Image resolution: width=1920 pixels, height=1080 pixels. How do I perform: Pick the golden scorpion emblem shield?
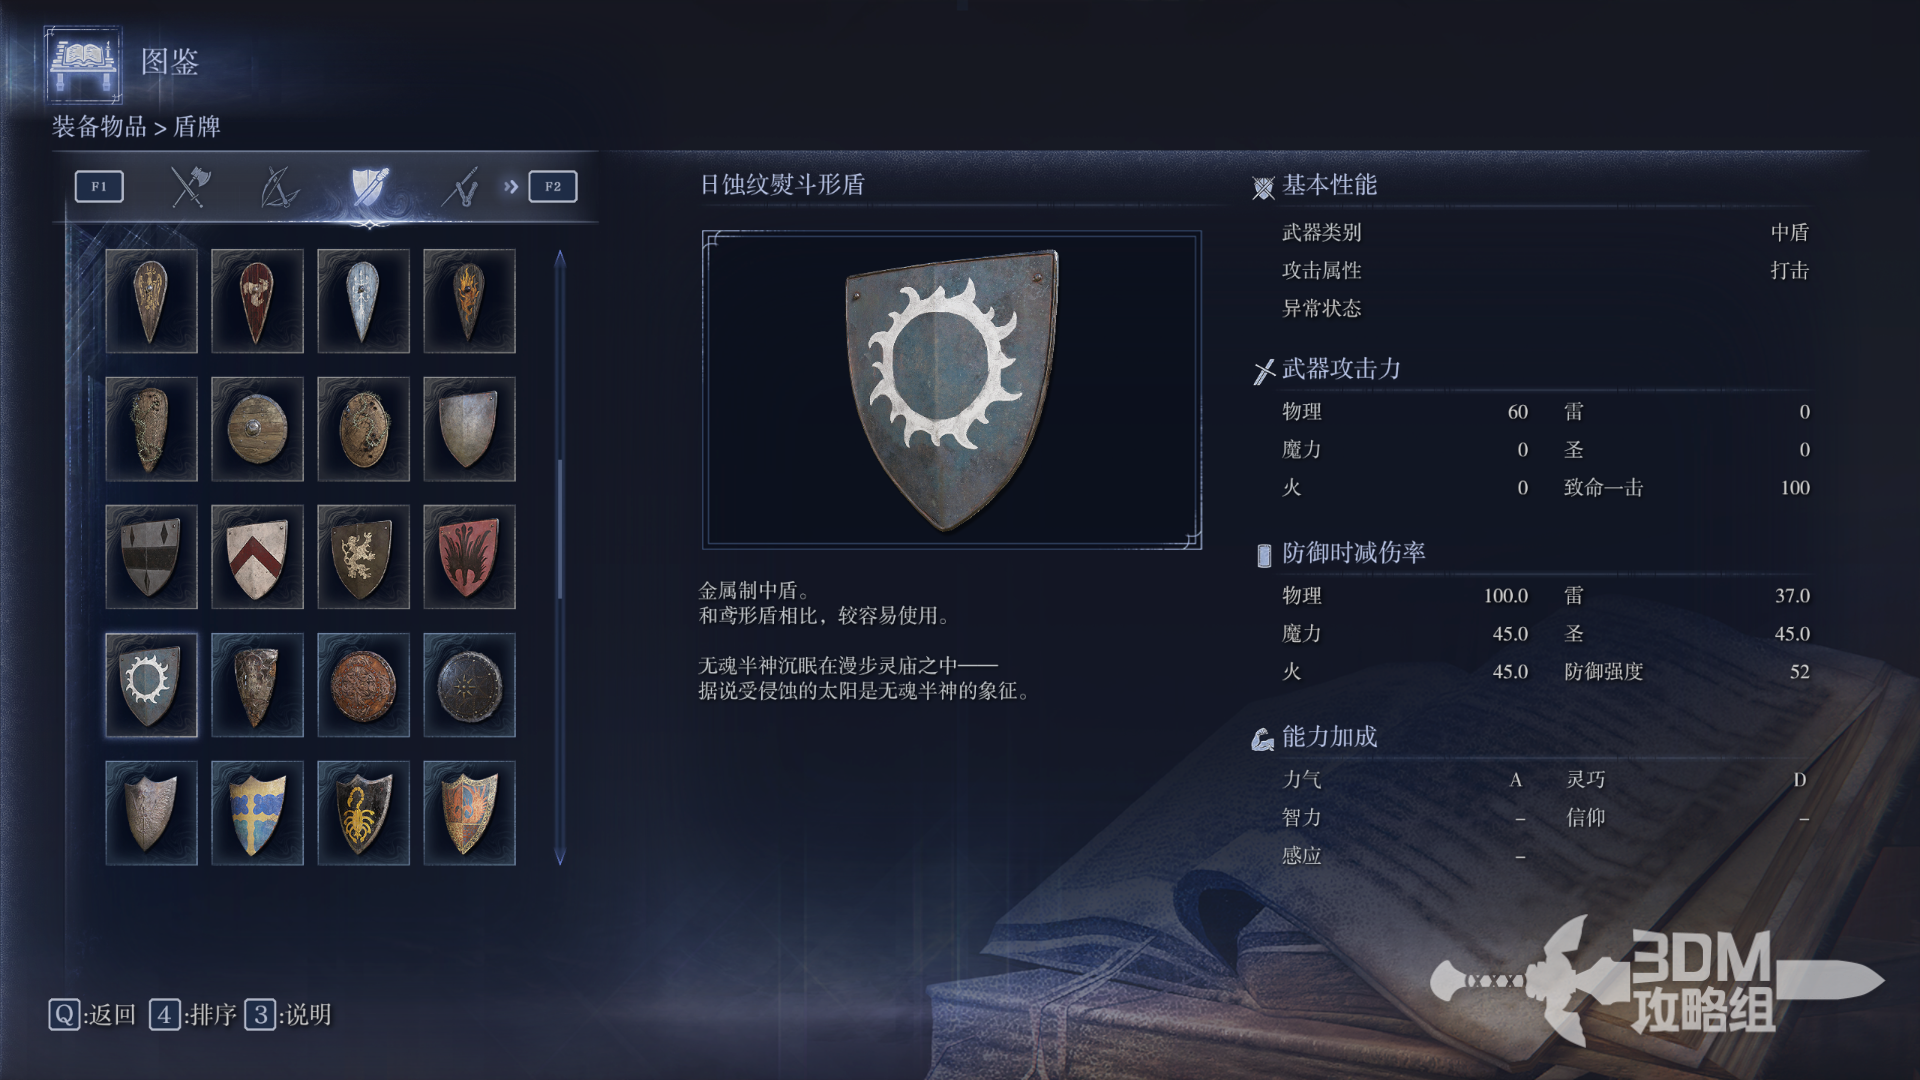pyautogui.click(x=363, y=813)
